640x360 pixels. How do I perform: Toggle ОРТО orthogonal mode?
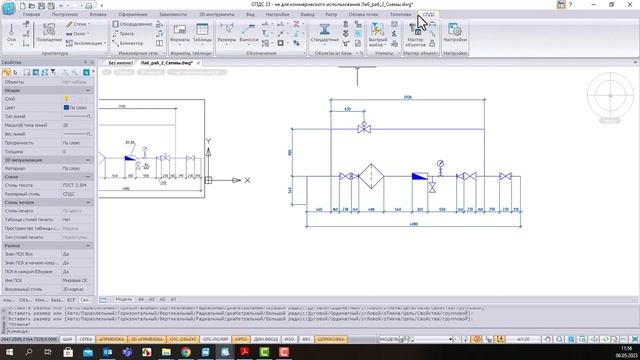coord(241,339)
